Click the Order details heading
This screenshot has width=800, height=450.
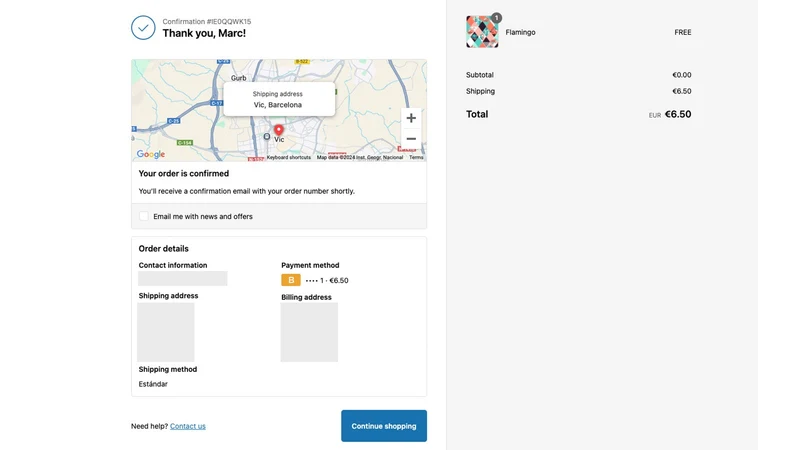point(163,248)
